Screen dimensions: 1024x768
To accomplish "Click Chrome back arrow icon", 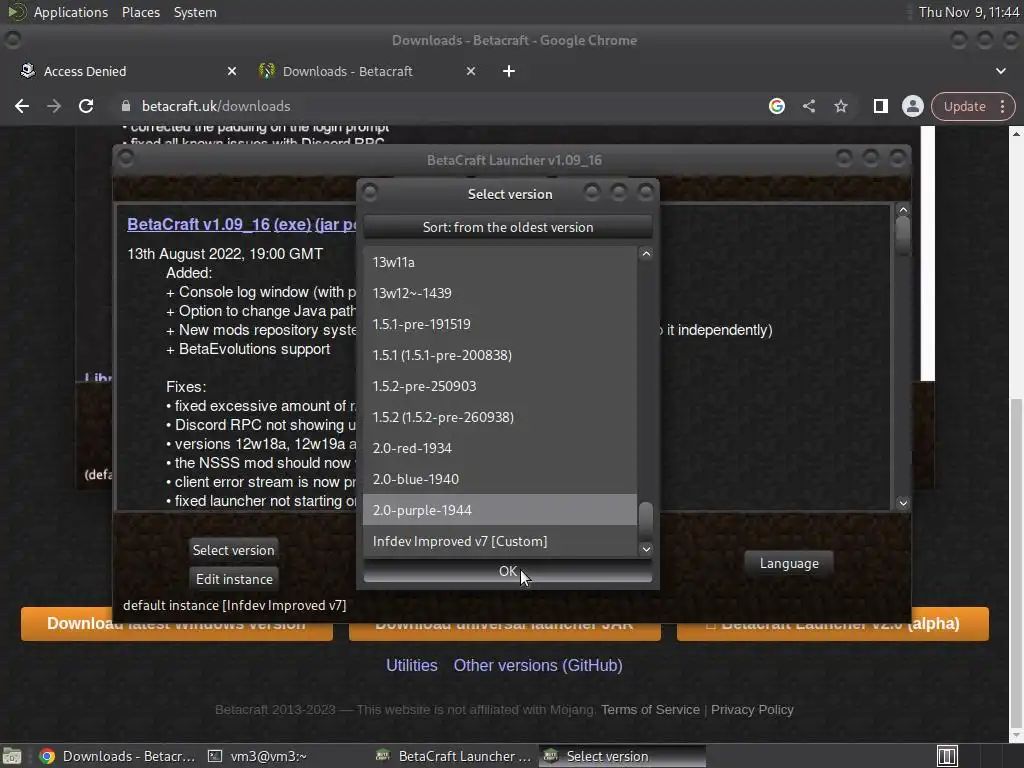I will [22, 106].
